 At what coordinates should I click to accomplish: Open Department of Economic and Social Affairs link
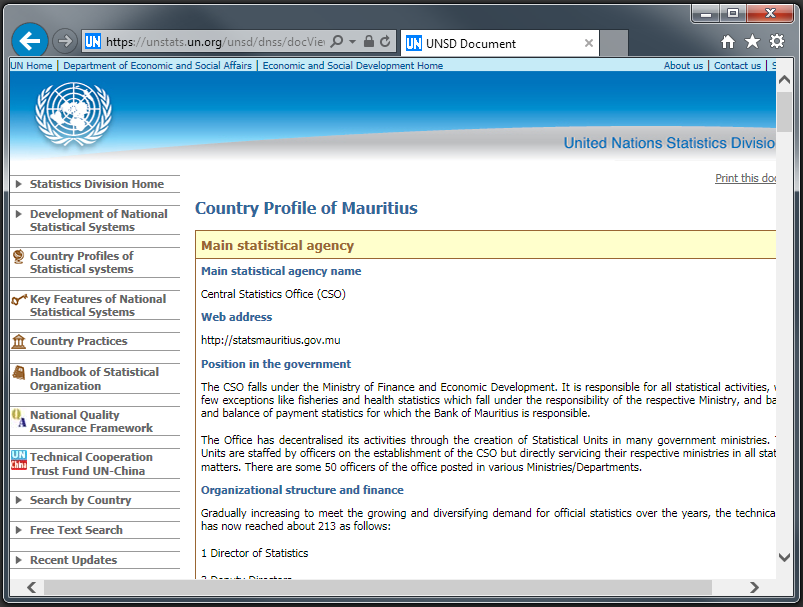point(157,66)
